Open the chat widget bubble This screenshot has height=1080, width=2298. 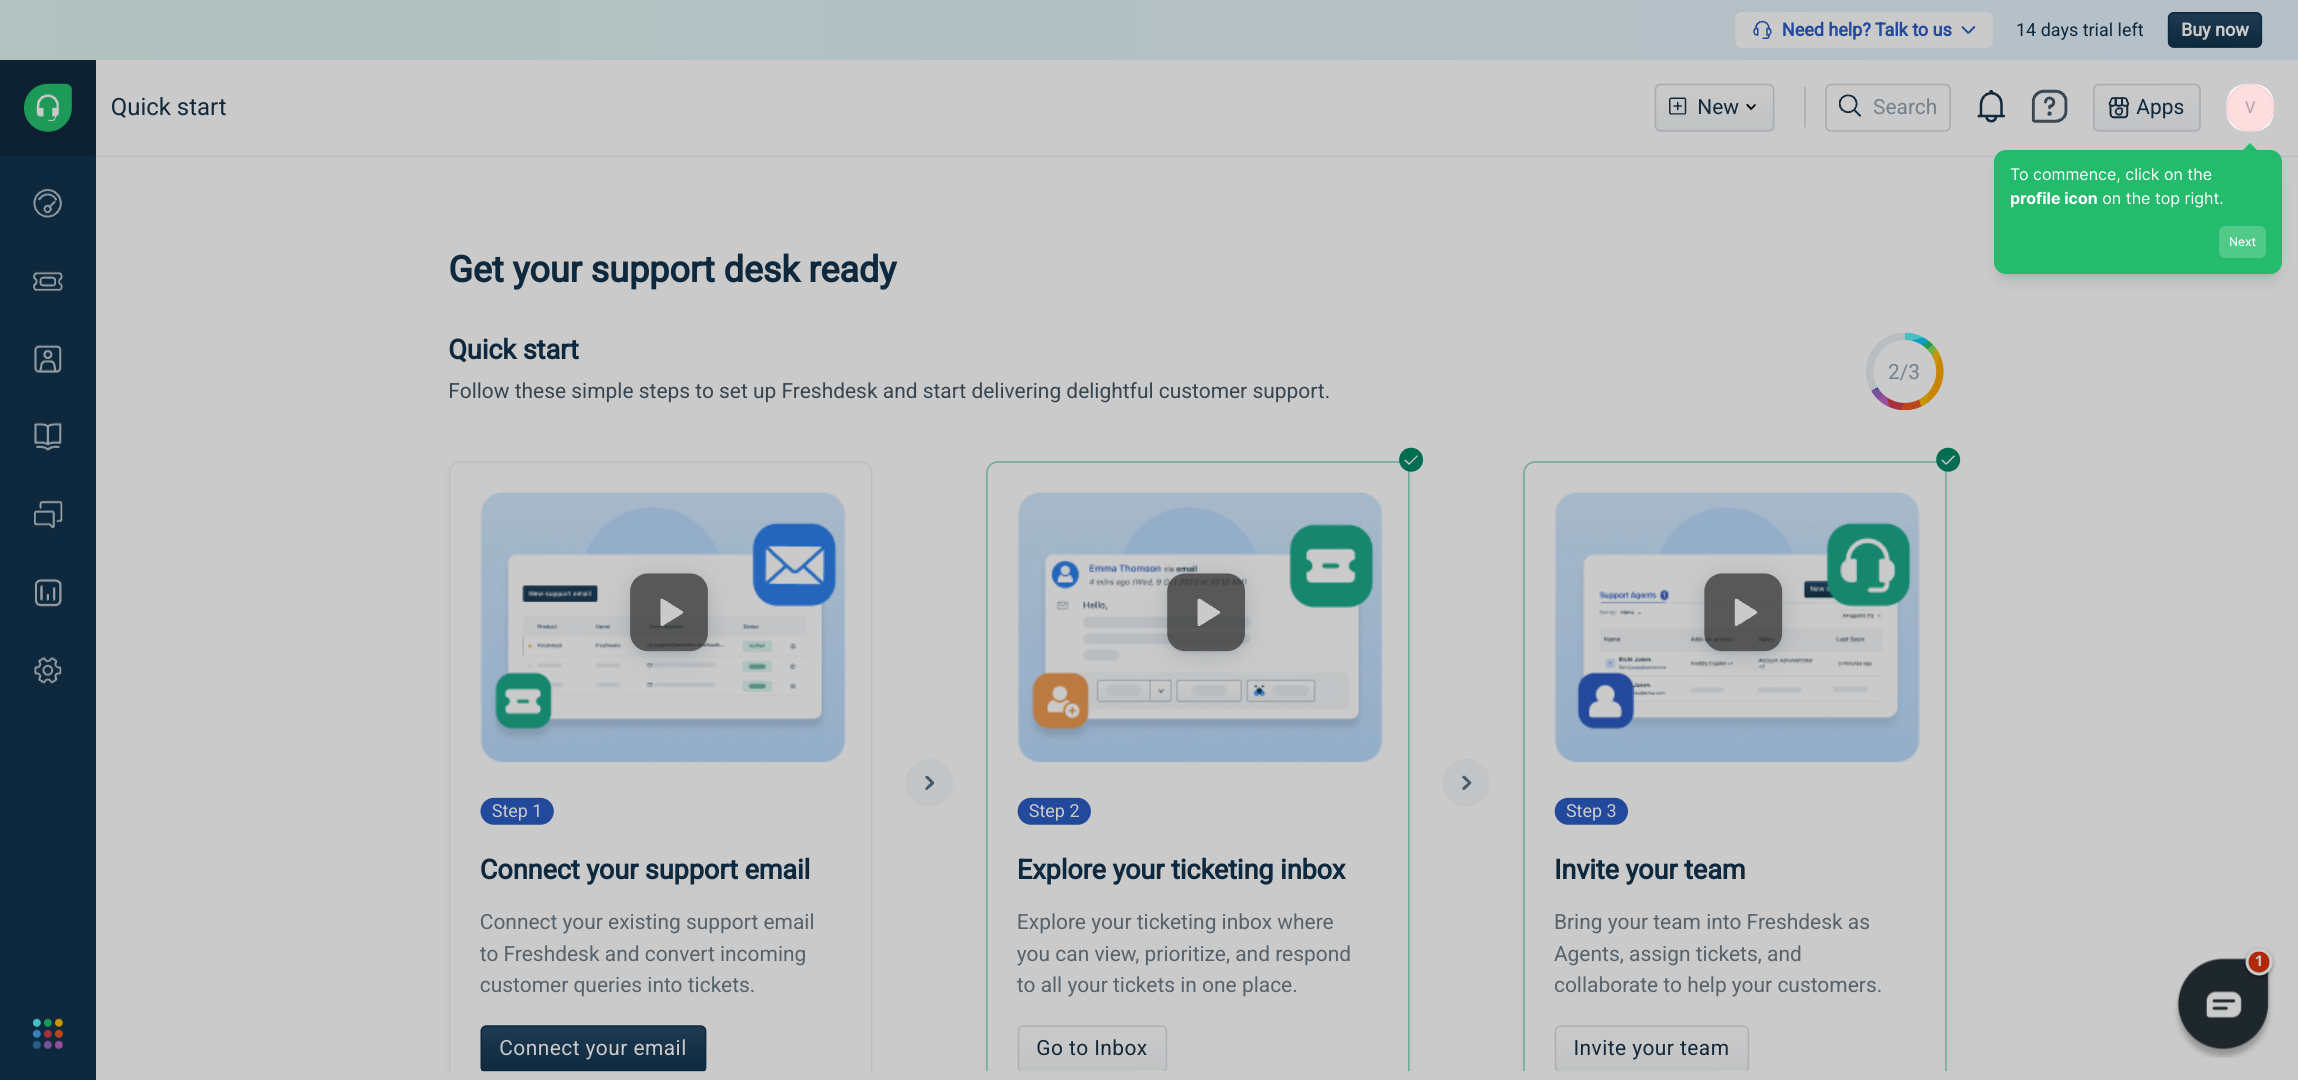click(2222, 1004)
